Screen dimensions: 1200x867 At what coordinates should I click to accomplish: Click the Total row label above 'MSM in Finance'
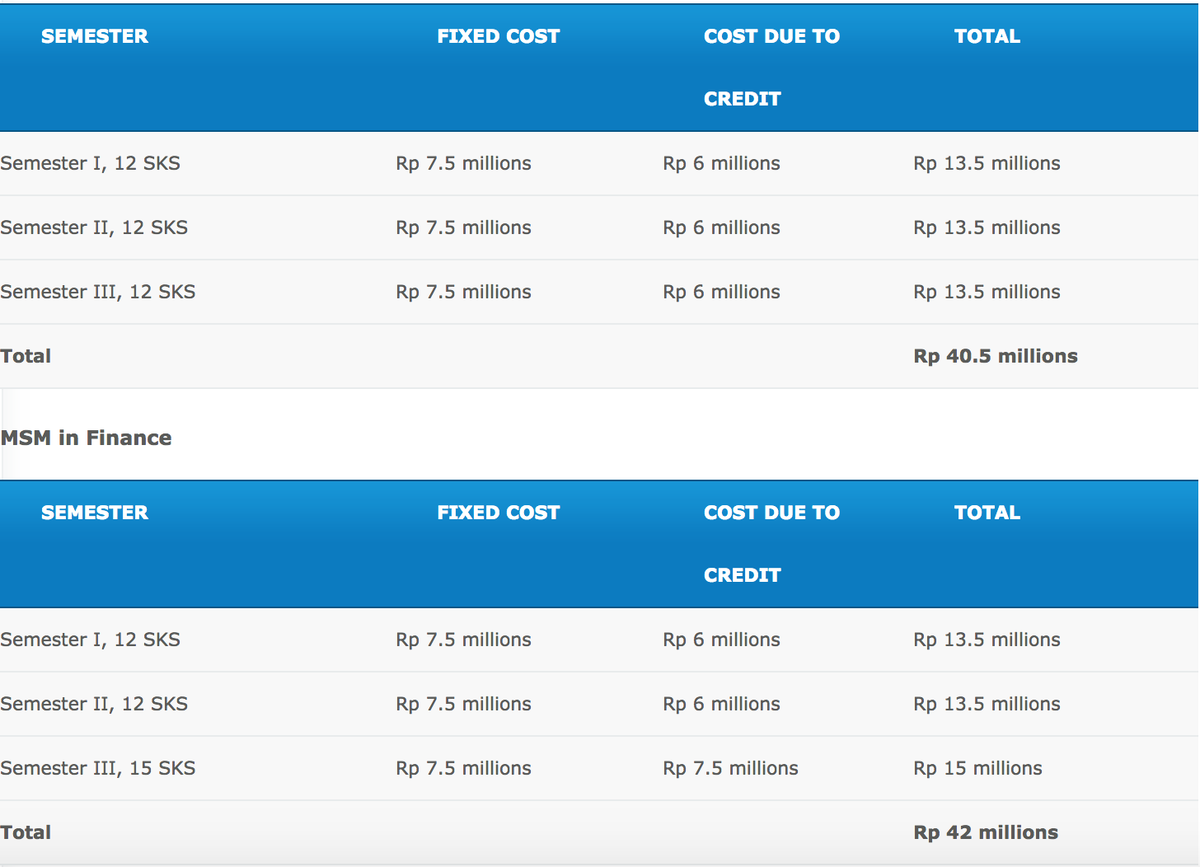(x=25, y=356)
